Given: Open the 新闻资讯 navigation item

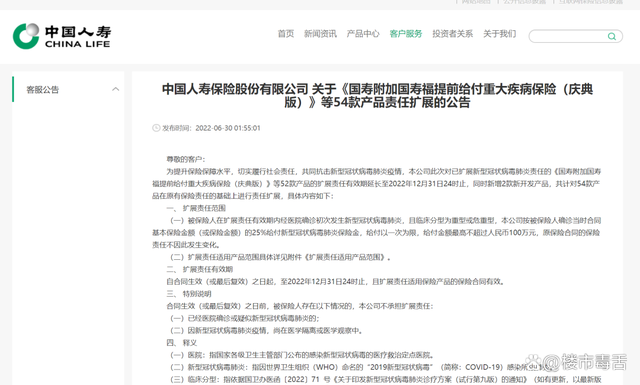Looking at the screenshot, I should click(320, 33).
